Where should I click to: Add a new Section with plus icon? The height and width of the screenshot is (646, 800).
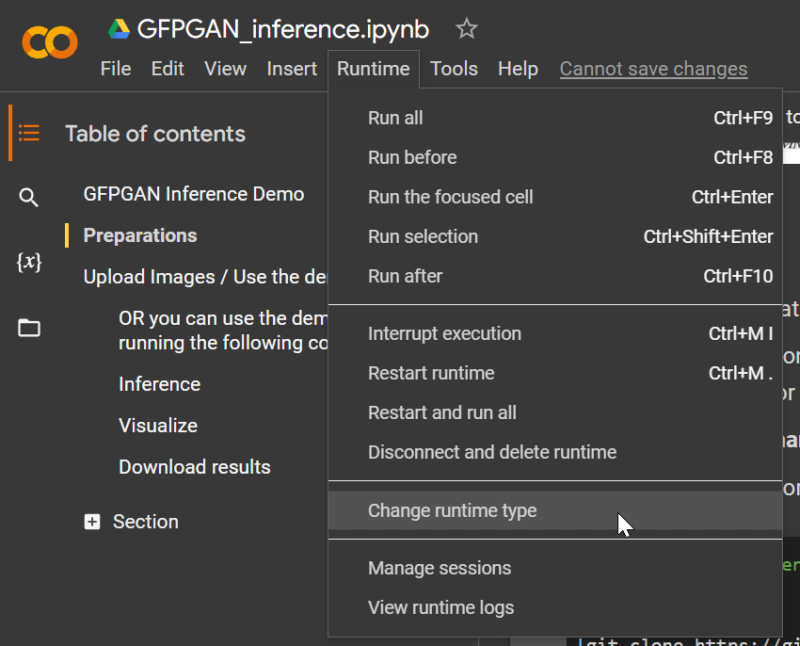[92, 521]
